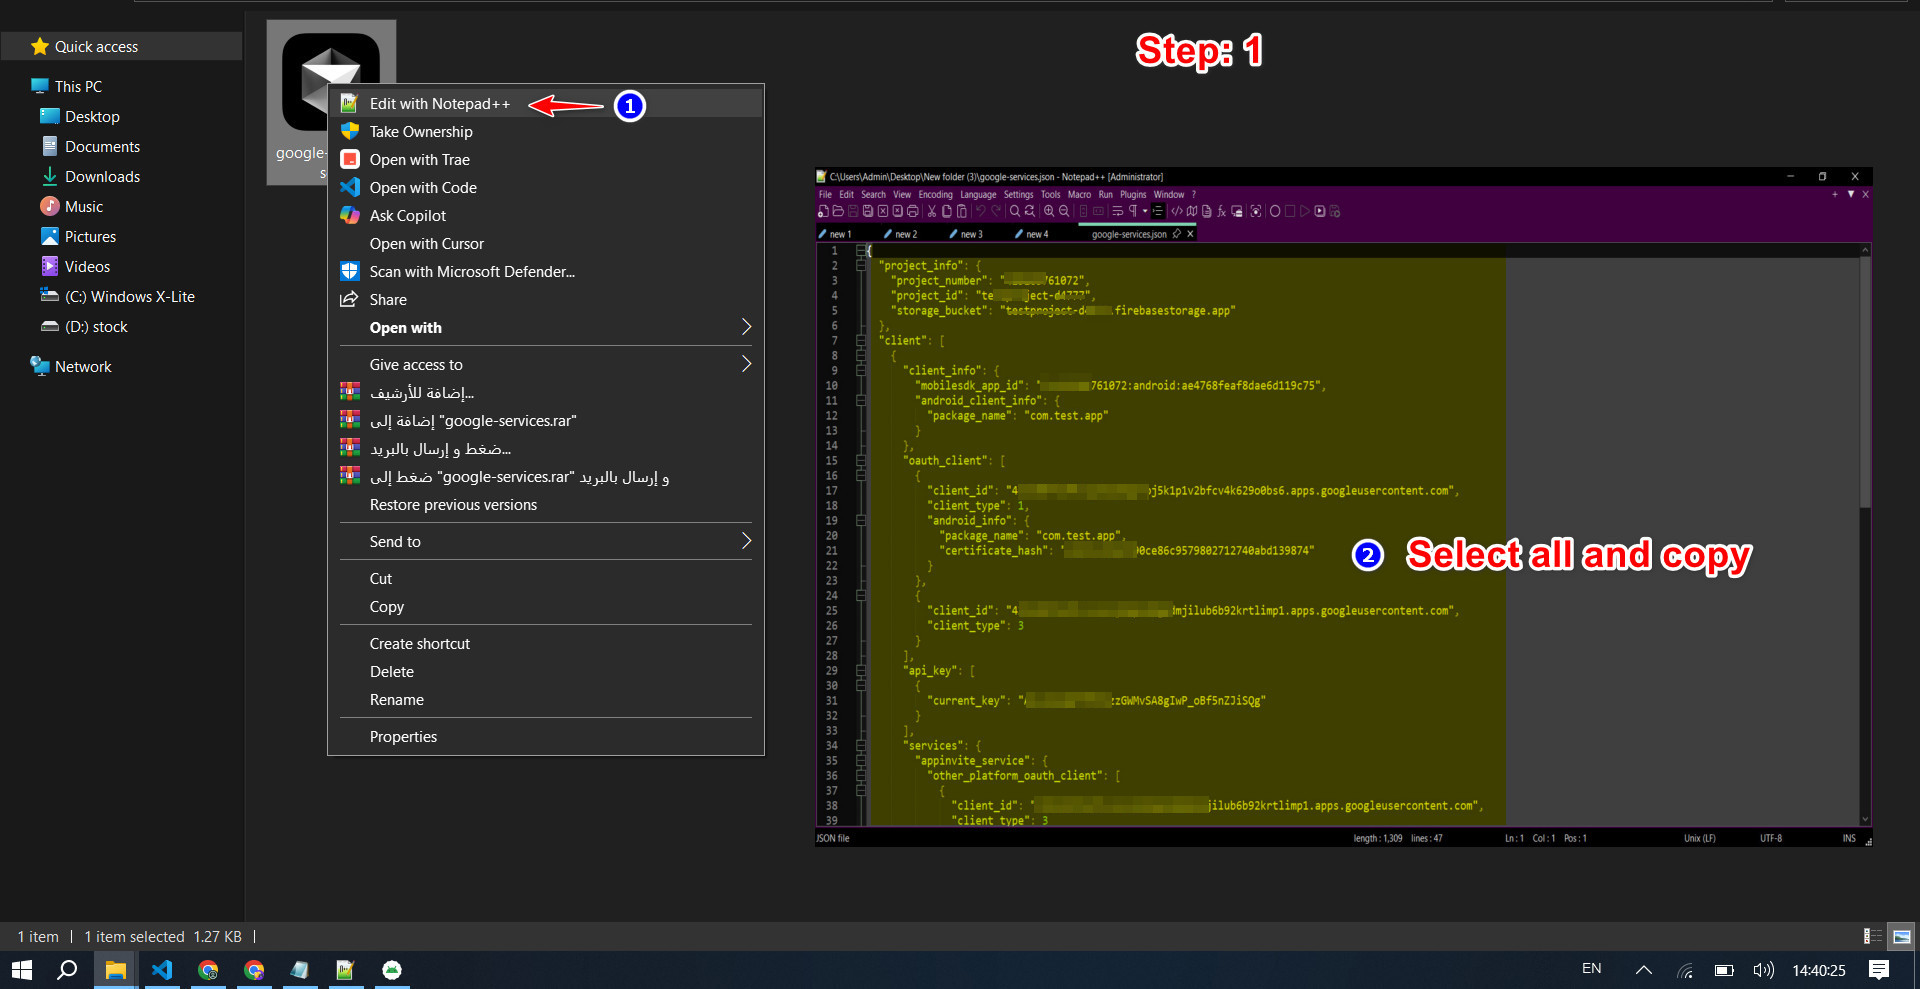The height and width of the screenshot is (989, 1920).
Task: Click Record Macro circle icon in Notepad++
Action: (1275, 211)
